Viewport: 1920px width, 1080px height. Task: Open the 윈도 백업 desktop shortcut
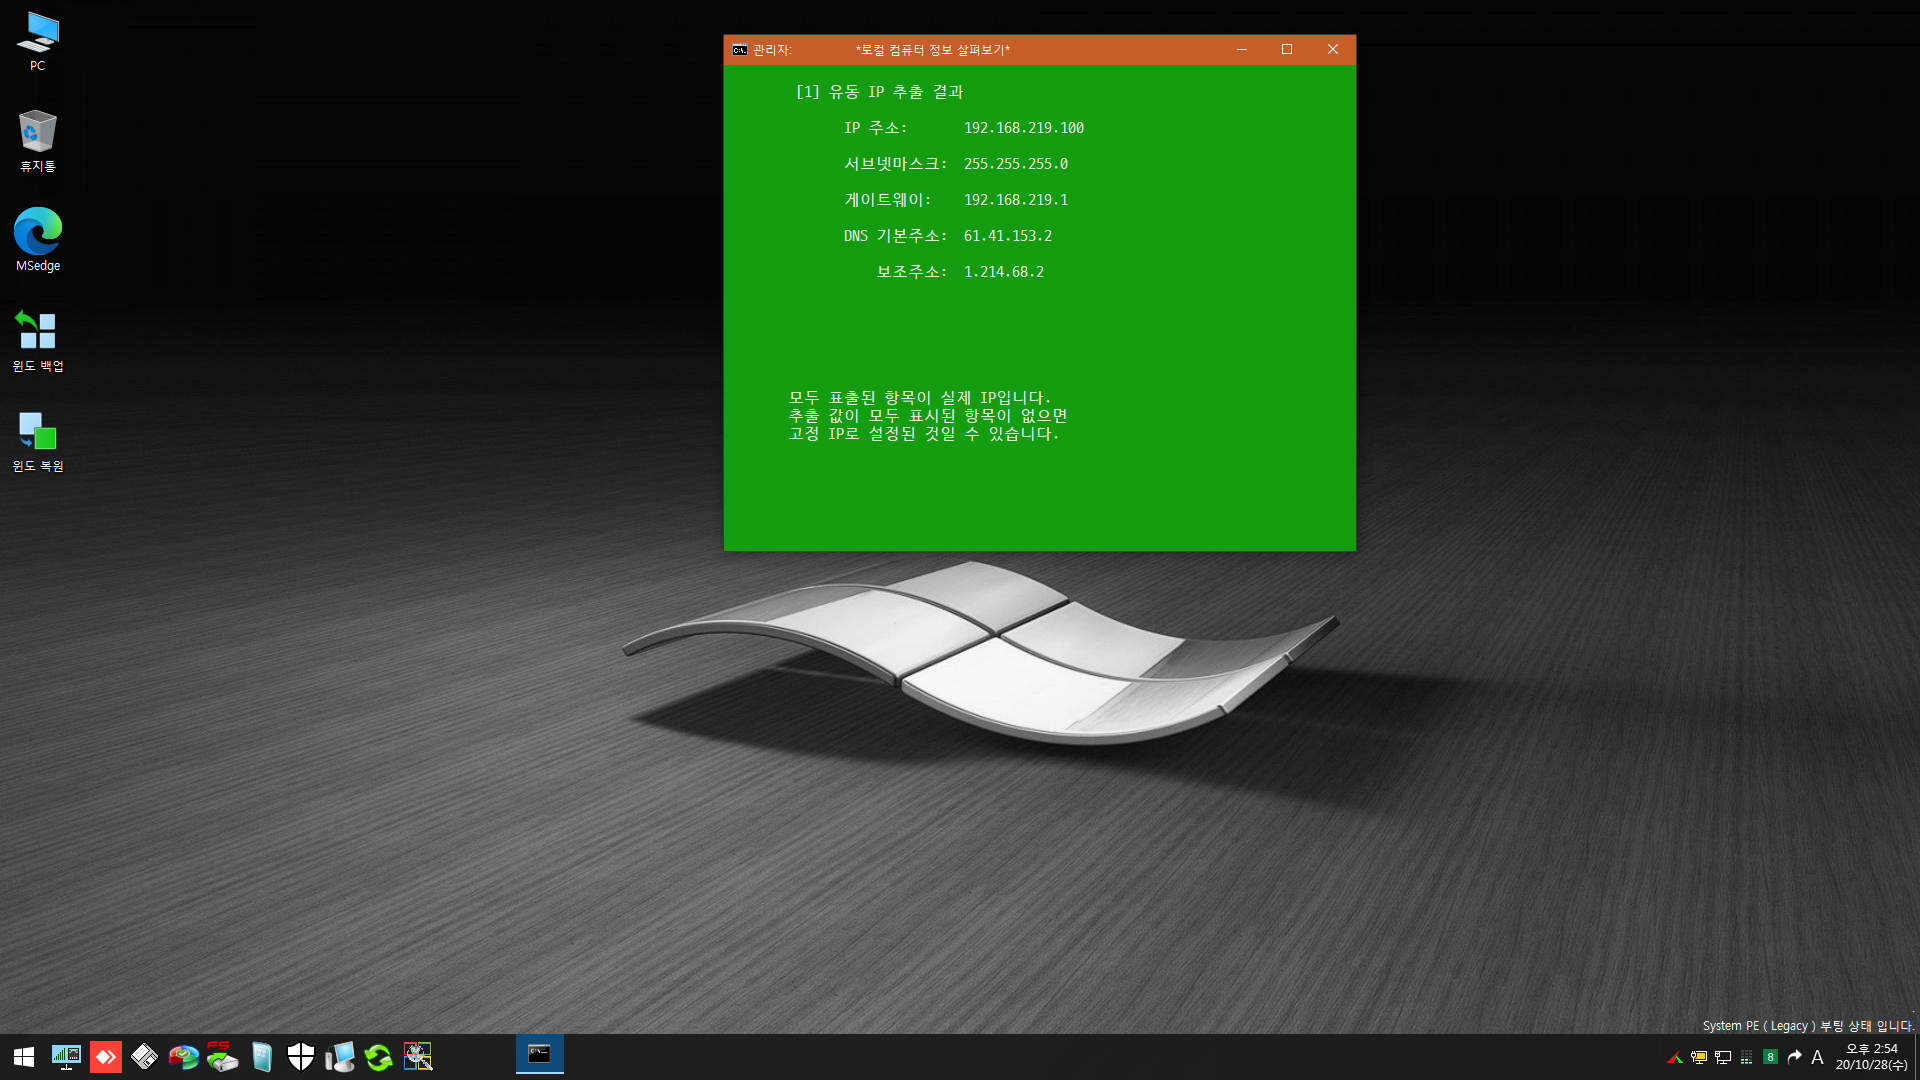click(37, 341)
